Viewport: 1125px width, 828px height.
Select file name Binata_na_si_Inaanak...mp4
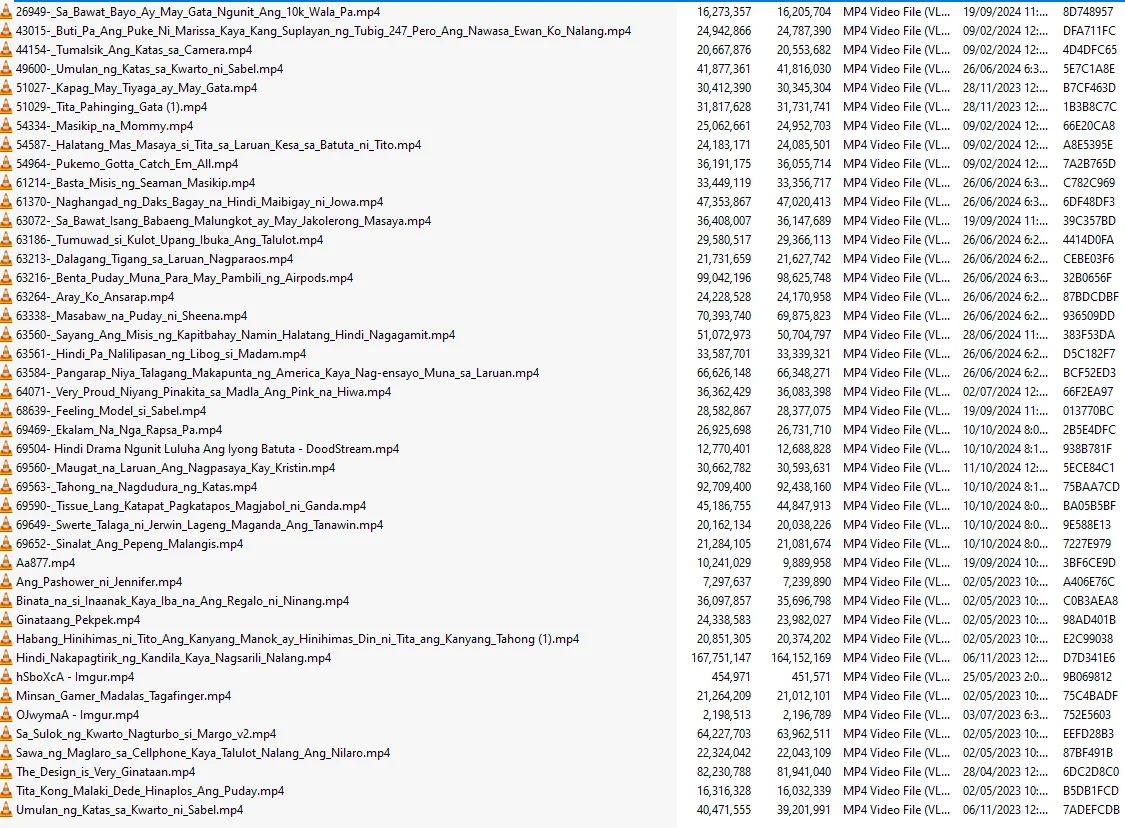point(183,601)
